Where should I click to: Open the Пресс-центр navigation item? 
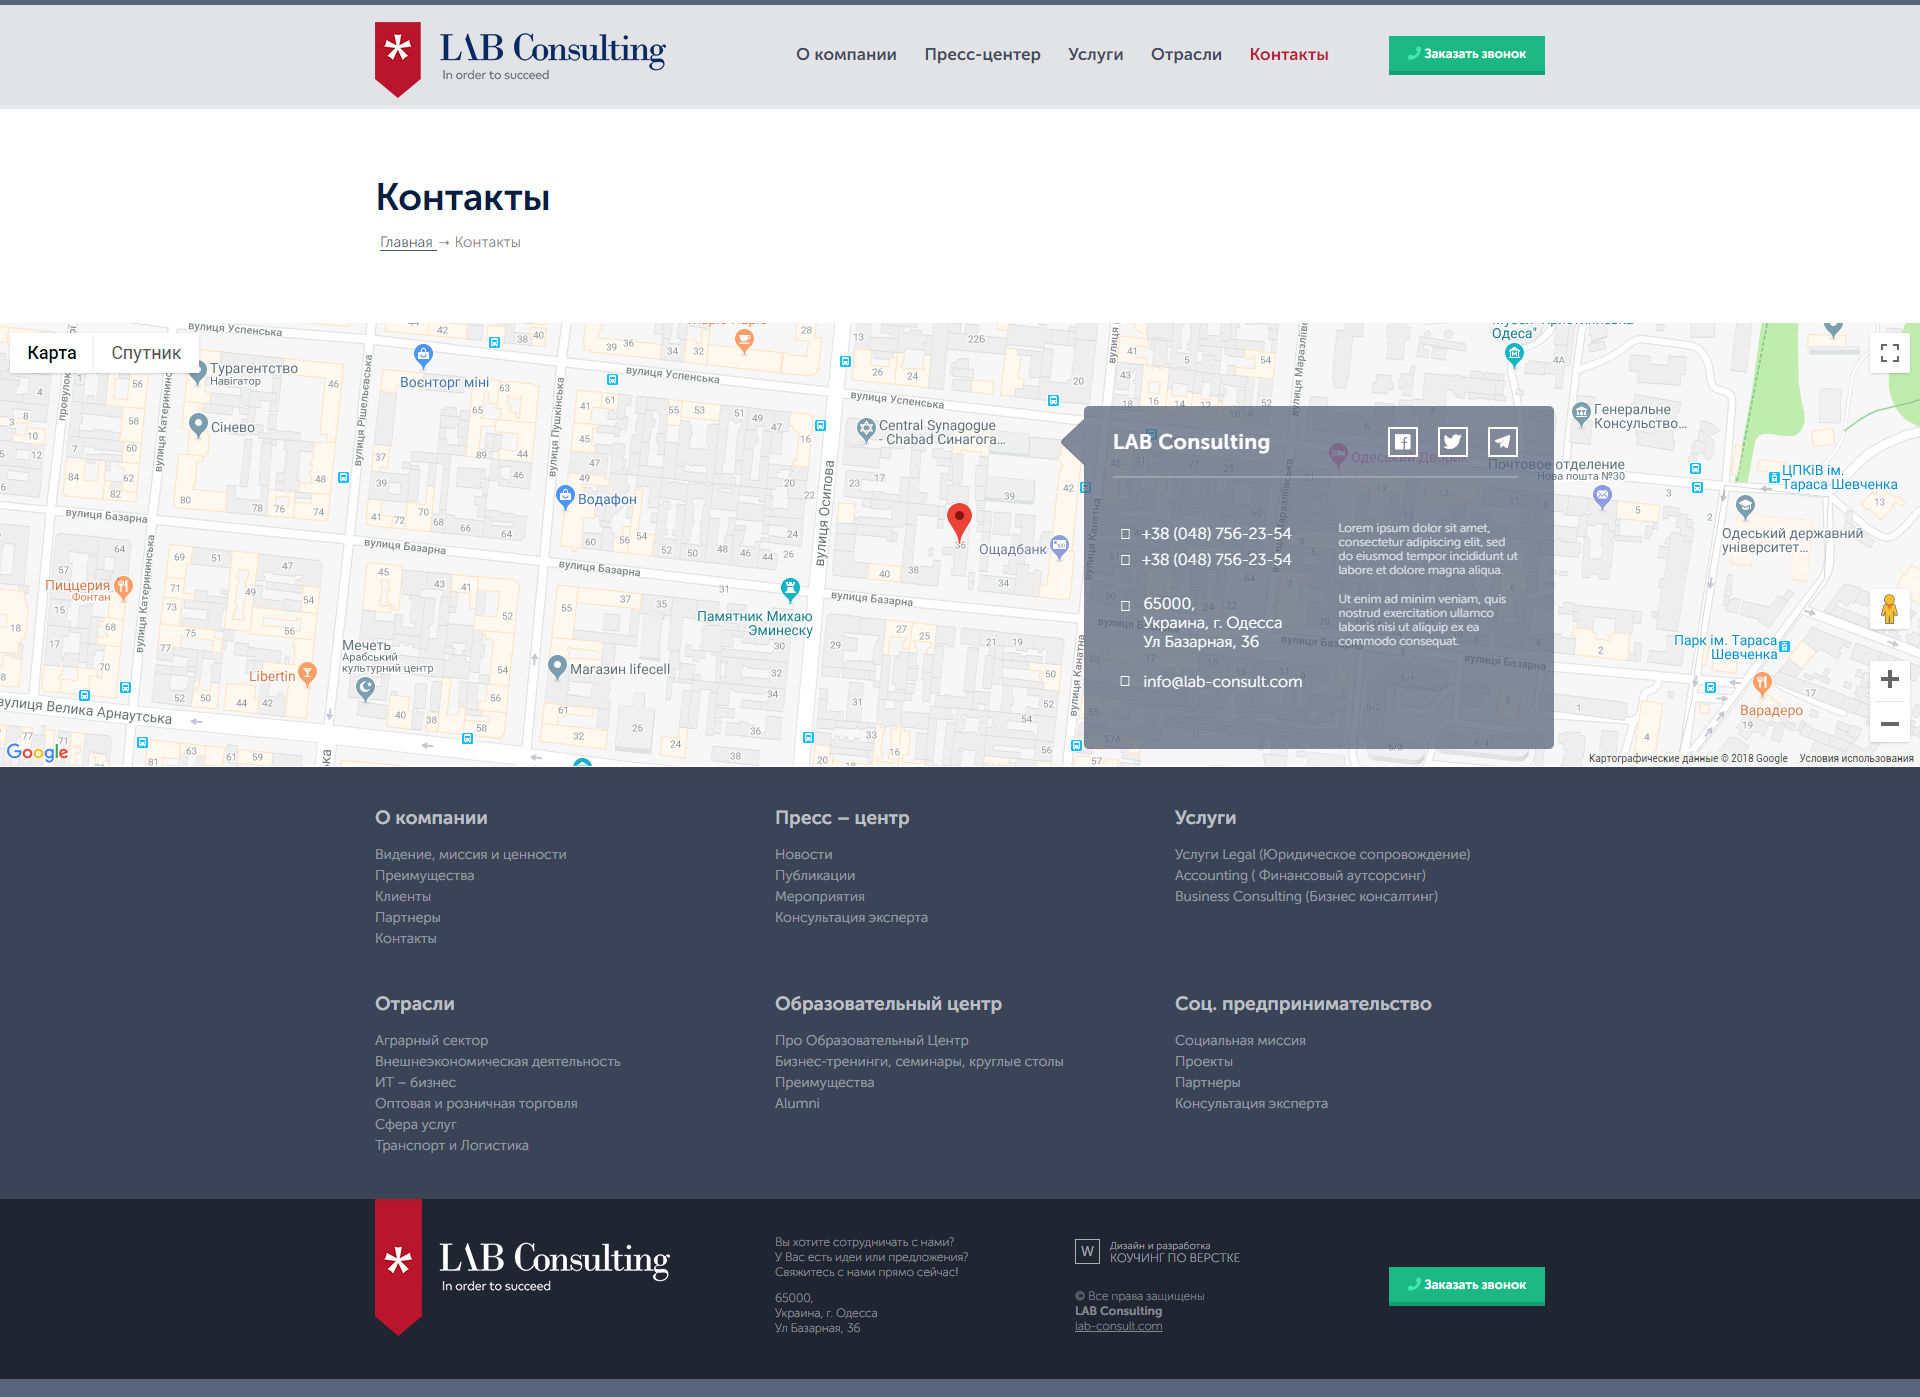pyautogui.click(x=982, y=55)
